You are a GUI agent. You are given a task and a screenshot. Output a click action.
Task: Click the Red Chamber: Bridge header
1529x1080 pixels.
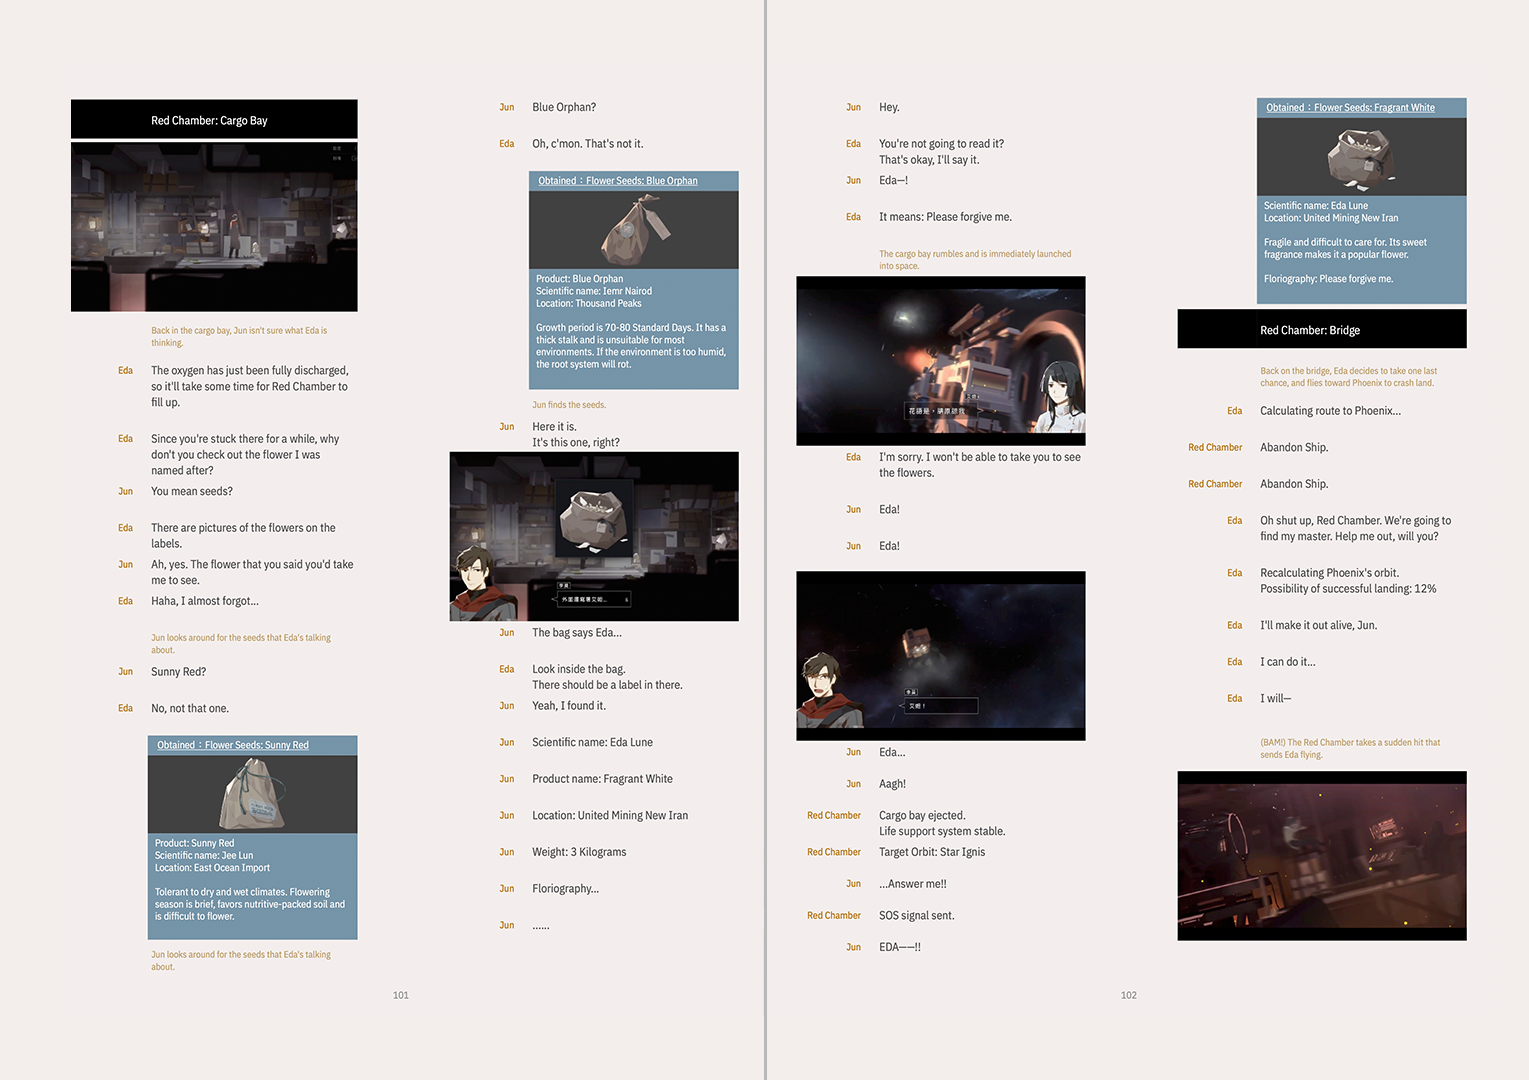click(1322, 330)
